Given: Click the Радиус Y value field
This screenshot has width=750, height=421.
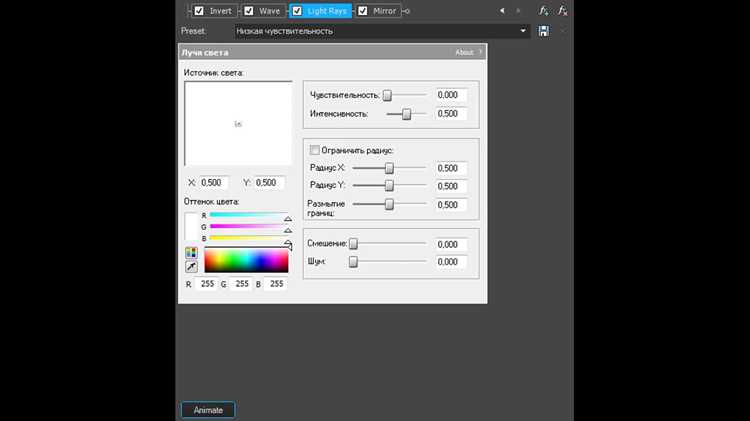Looking at the screenshot, I should tap(451, 186).
